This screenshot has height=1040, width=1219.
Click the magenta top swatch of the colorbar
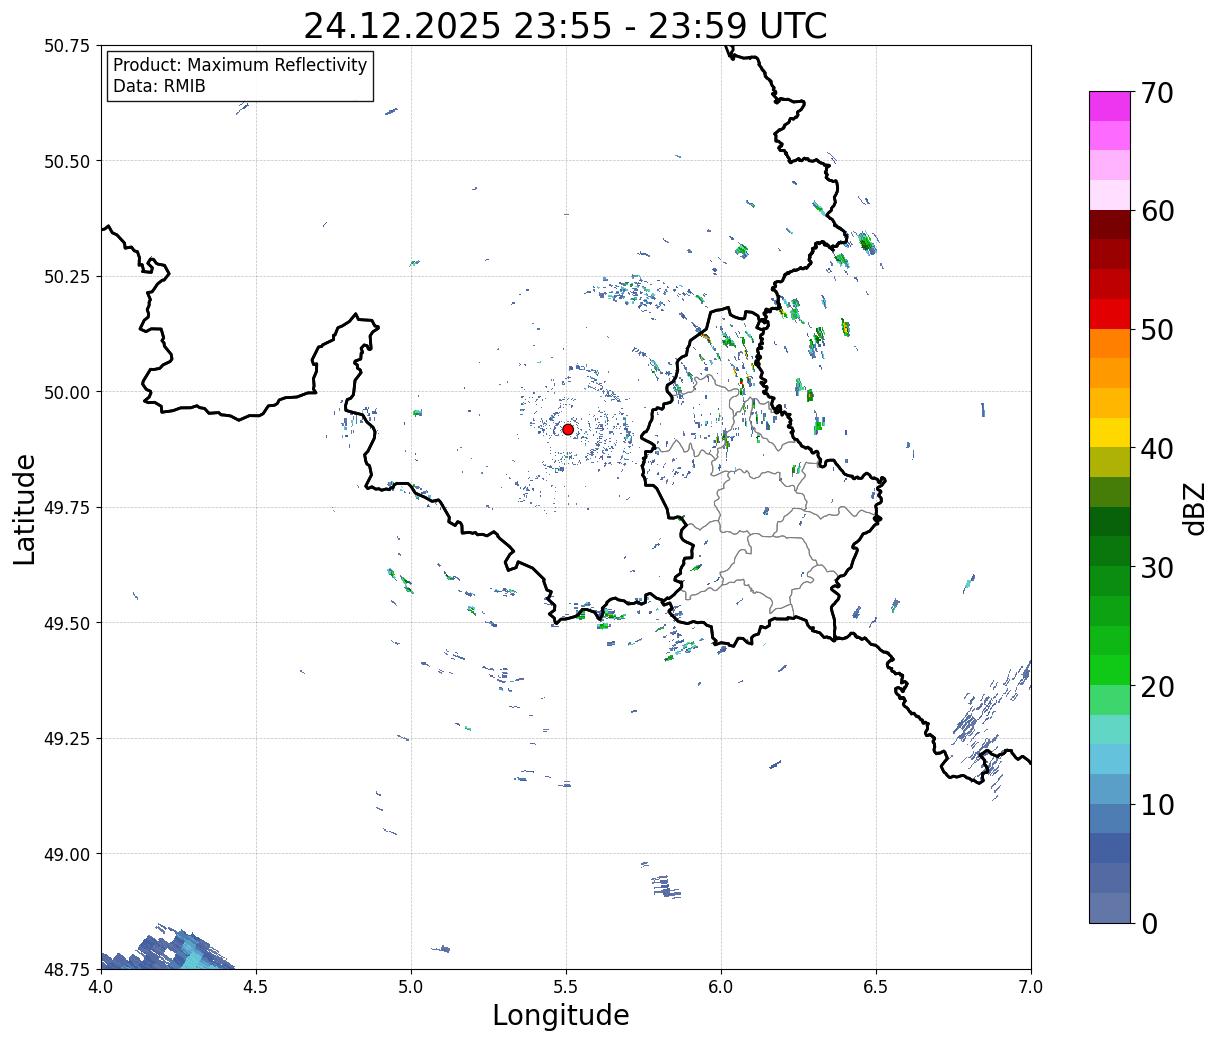point(1110,106)
